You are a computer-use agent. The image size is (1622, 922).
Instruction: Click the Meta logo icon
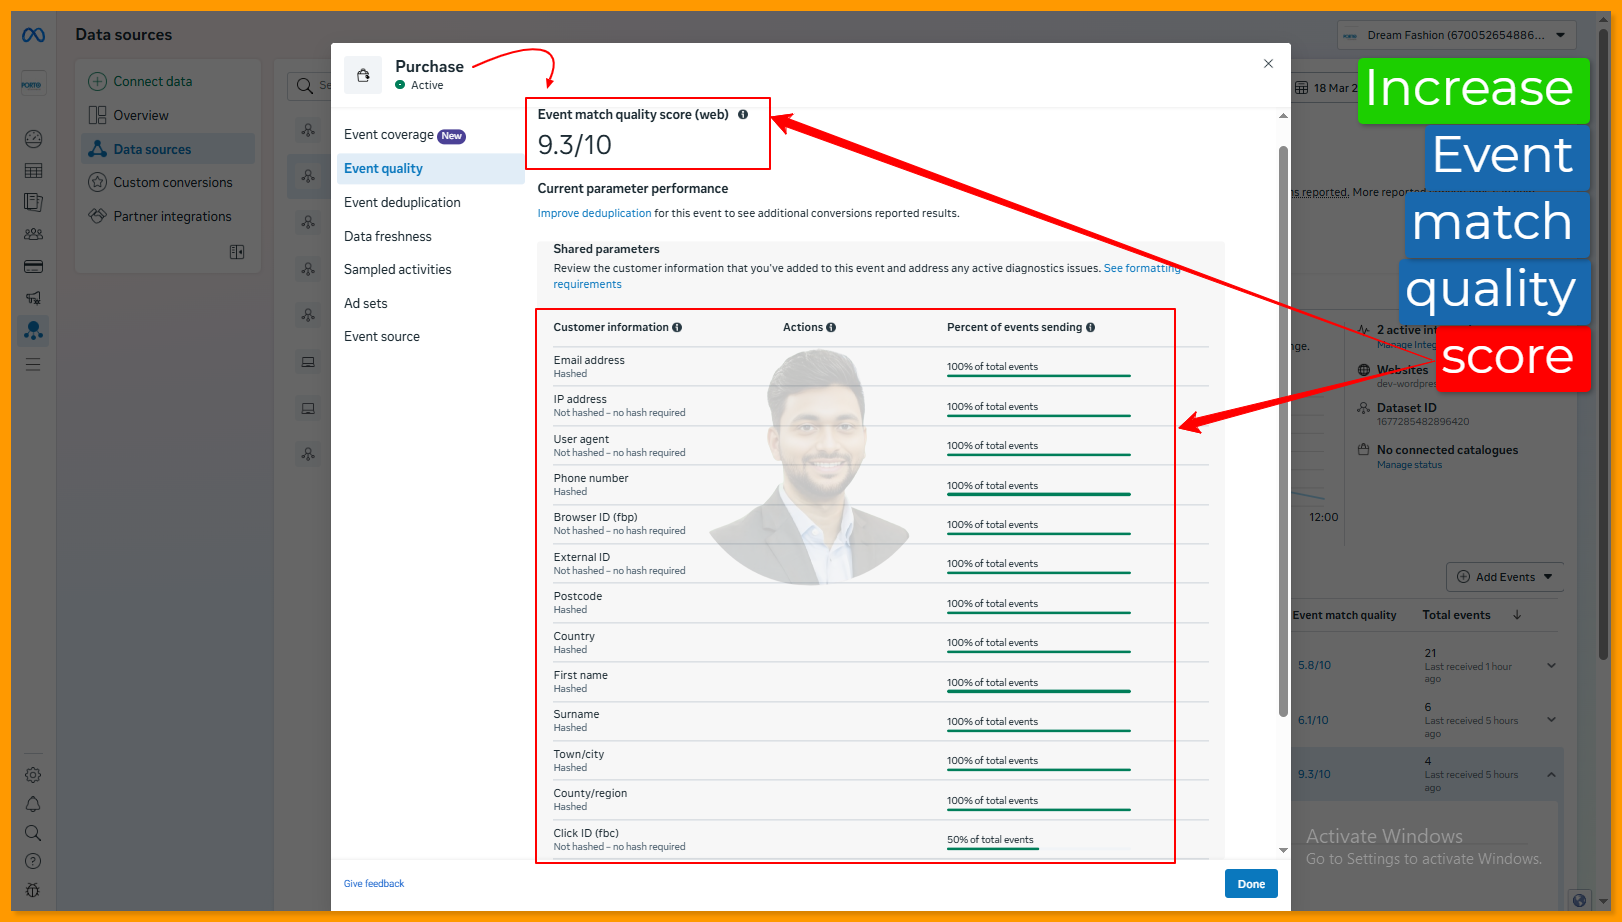tap(33, 35)
